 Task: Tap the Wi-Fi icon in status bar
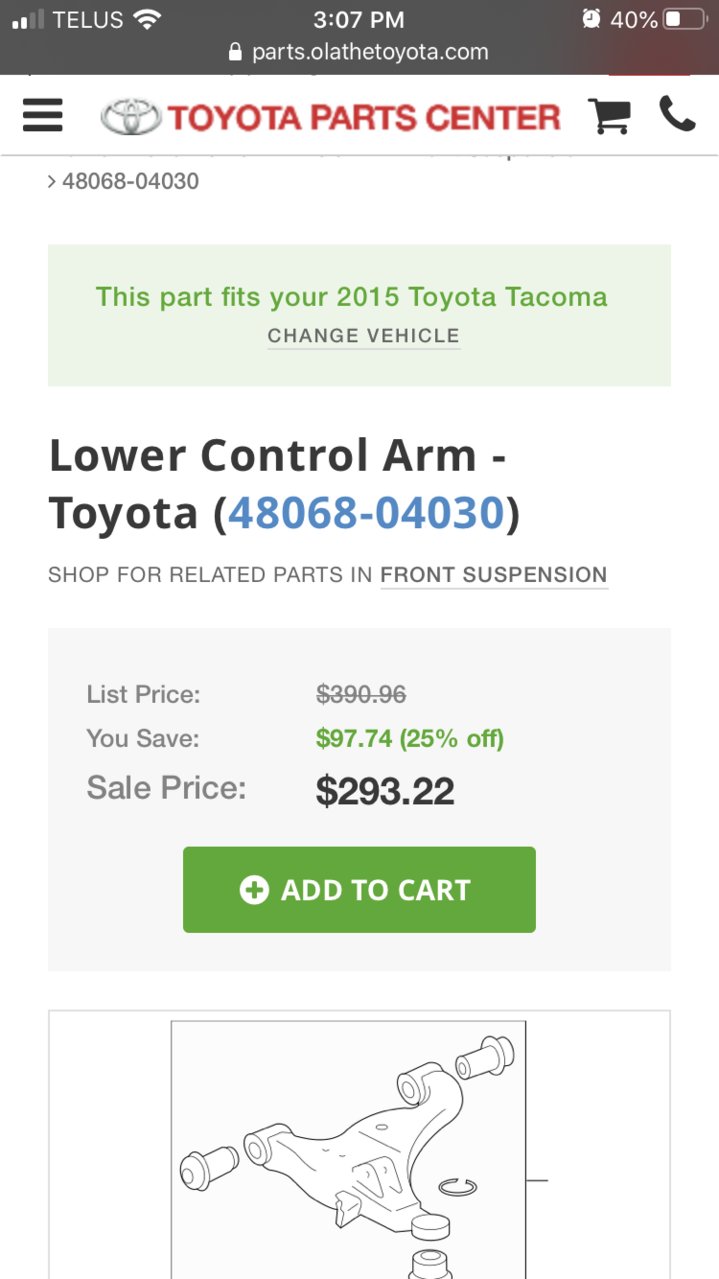click(x=148, y=19)
